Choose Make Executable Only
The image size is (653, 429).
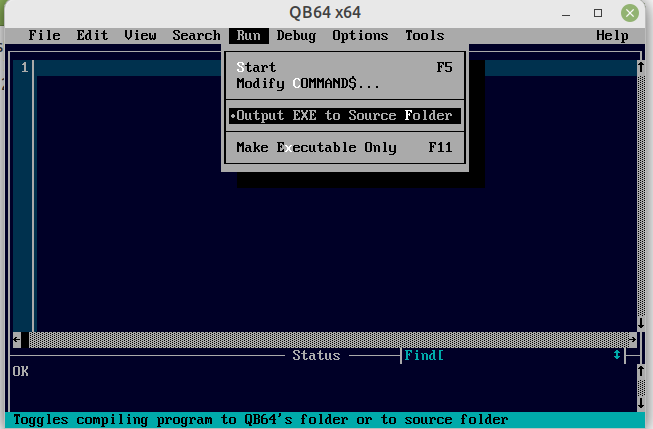(x=345, y=147)
